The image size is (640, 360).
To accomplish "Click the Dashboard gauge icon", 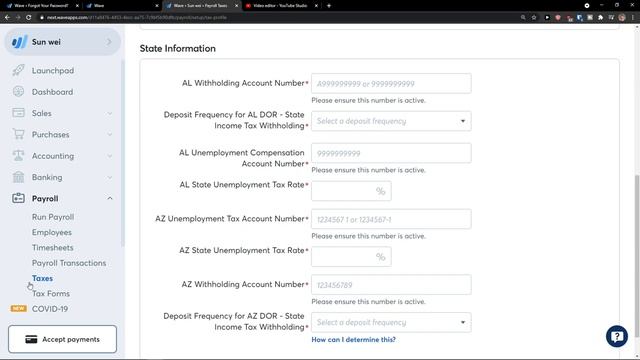I will [18, 91].
